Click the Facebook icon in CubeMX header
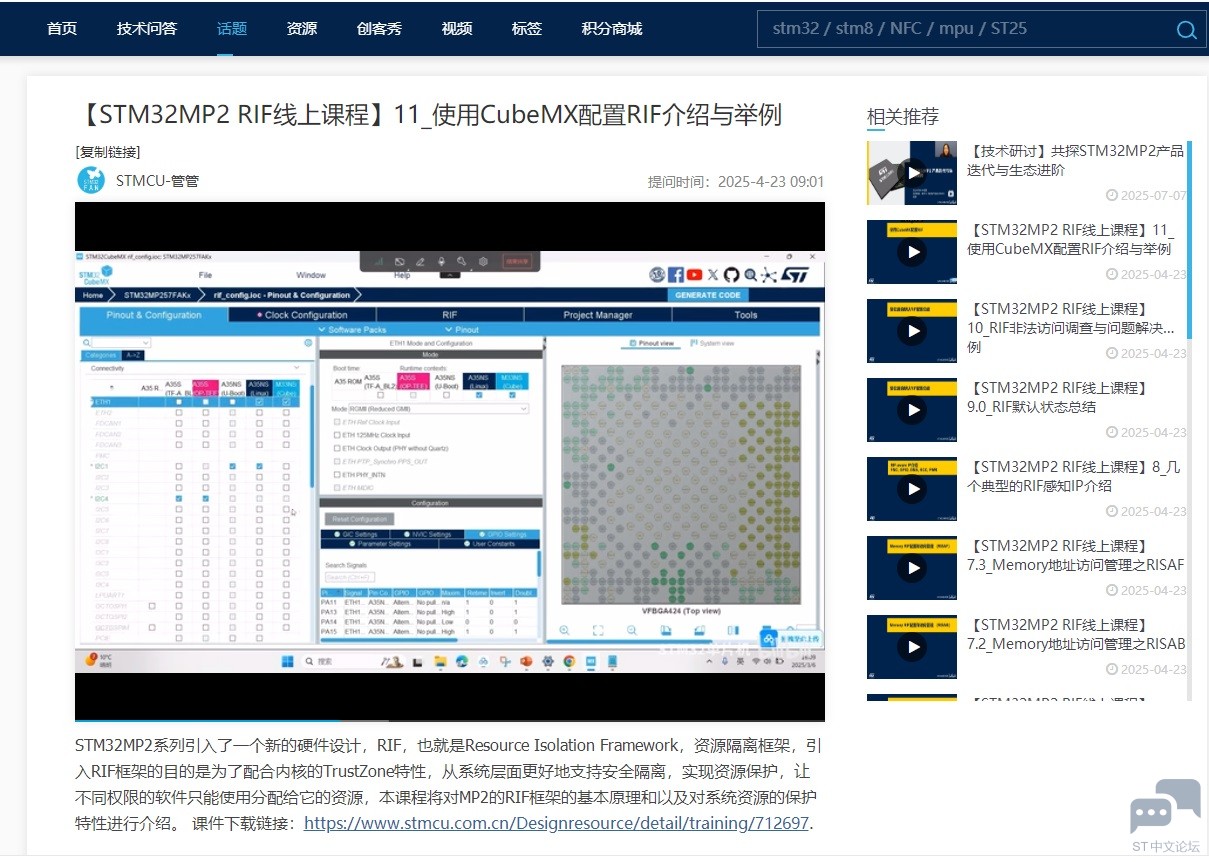1209x862 pixels. (676, 274)
